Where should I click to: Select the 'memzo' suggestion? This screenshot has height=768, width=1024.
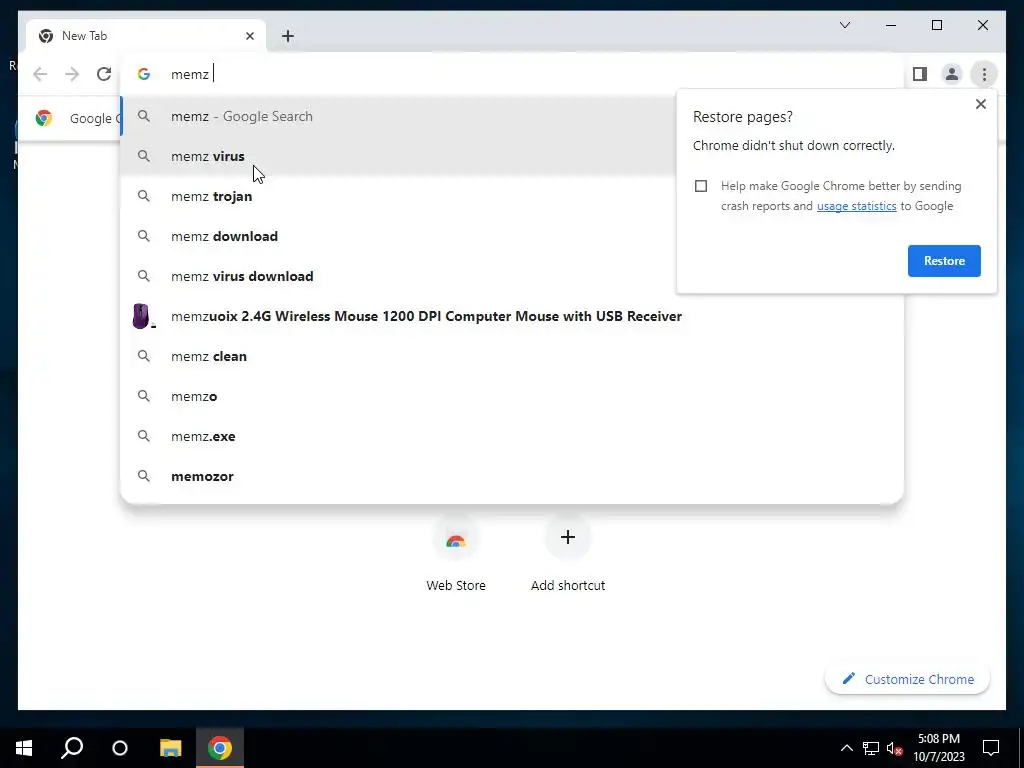[x=512, y=396]
